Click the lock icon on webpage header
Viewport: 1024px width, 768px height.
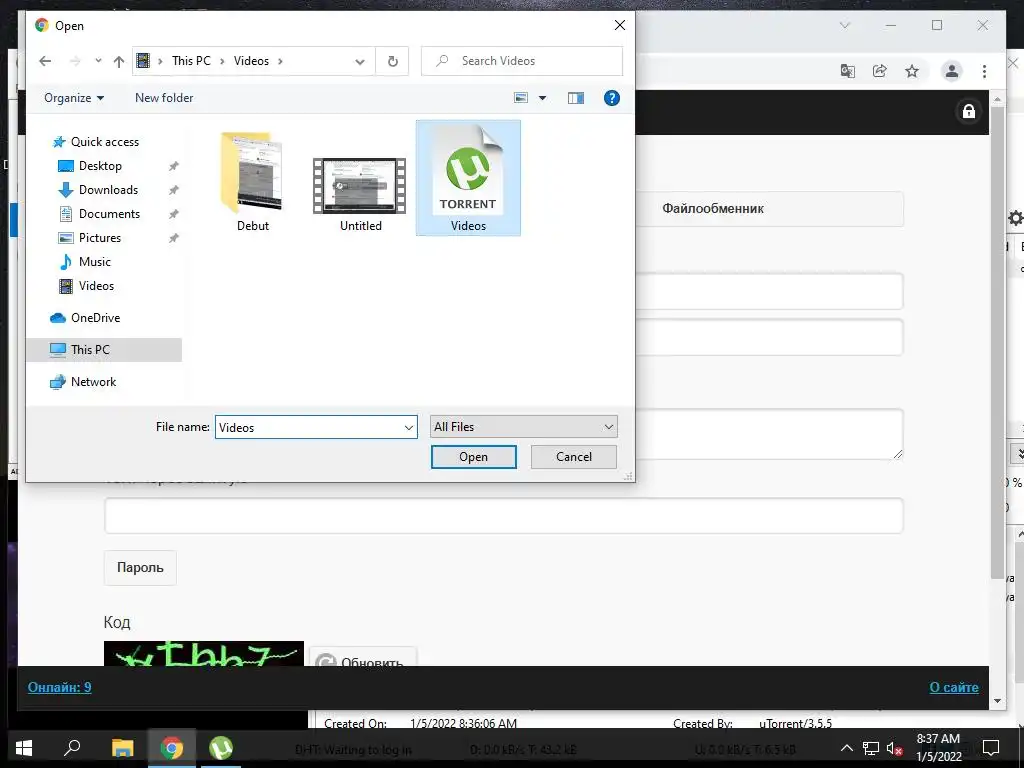[x=968, y=111]
